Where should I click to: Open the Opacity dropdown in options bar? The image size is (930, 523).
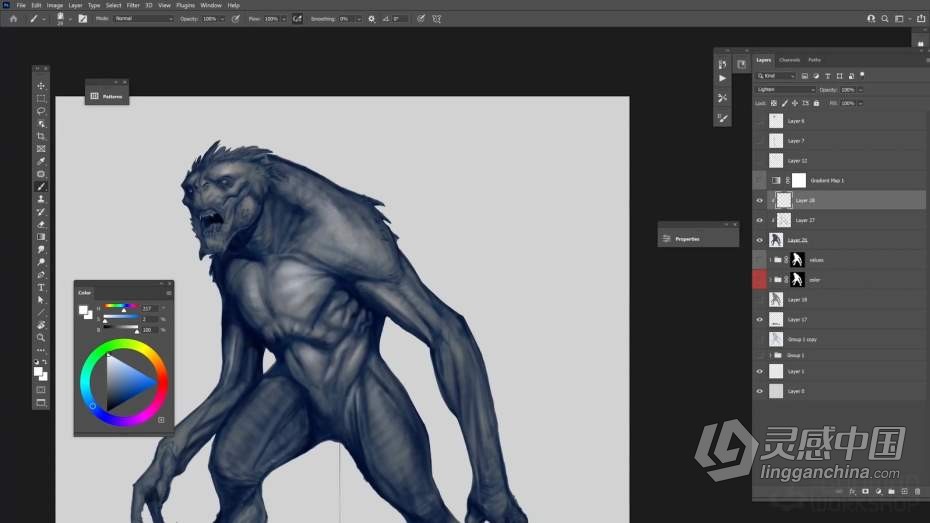pyautogui.click(x=222, y=19)
